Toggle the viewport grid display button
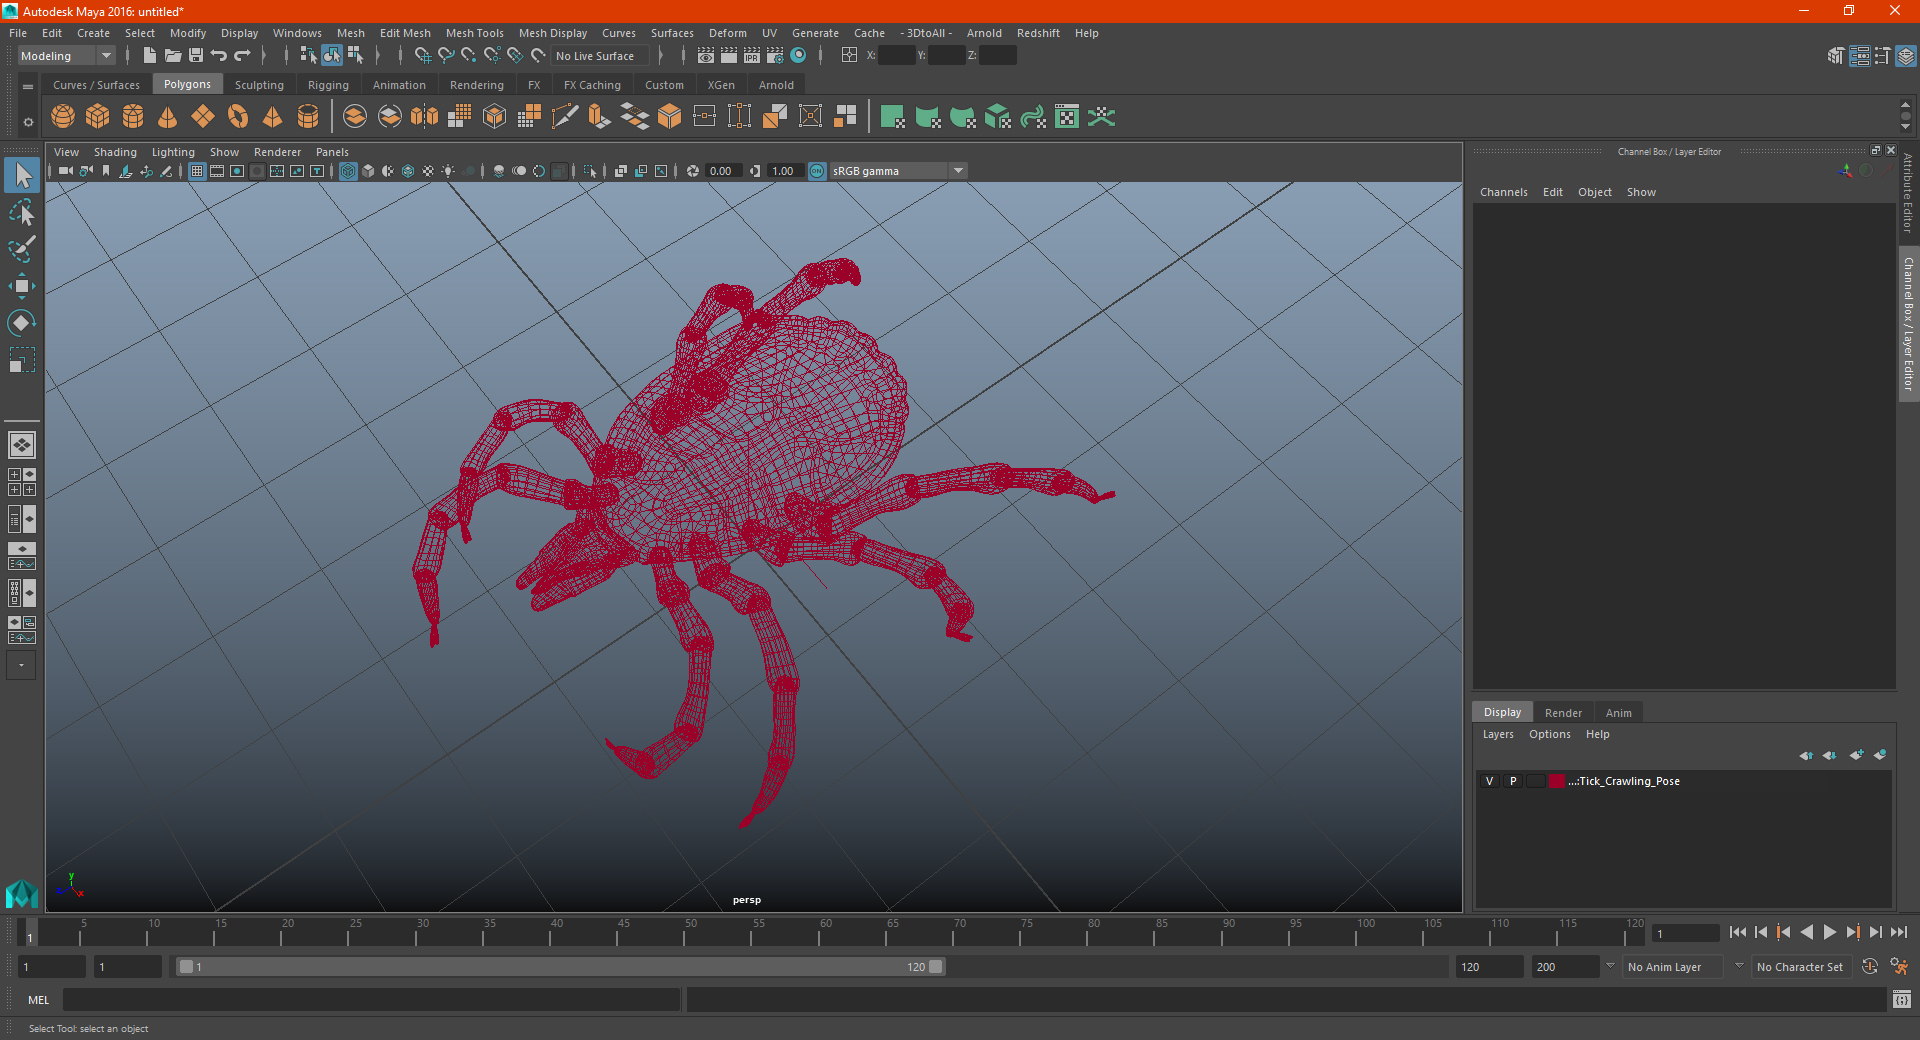The image size is (1920, 1040). [197, 171]
